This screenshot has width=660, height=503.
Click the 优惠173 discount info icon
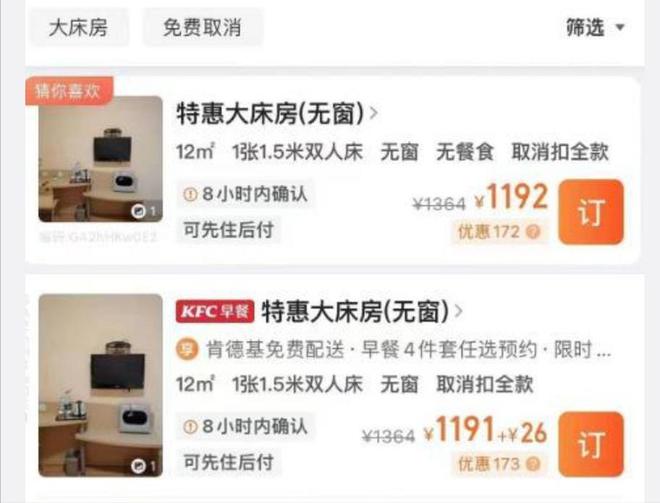click(533, 464)
